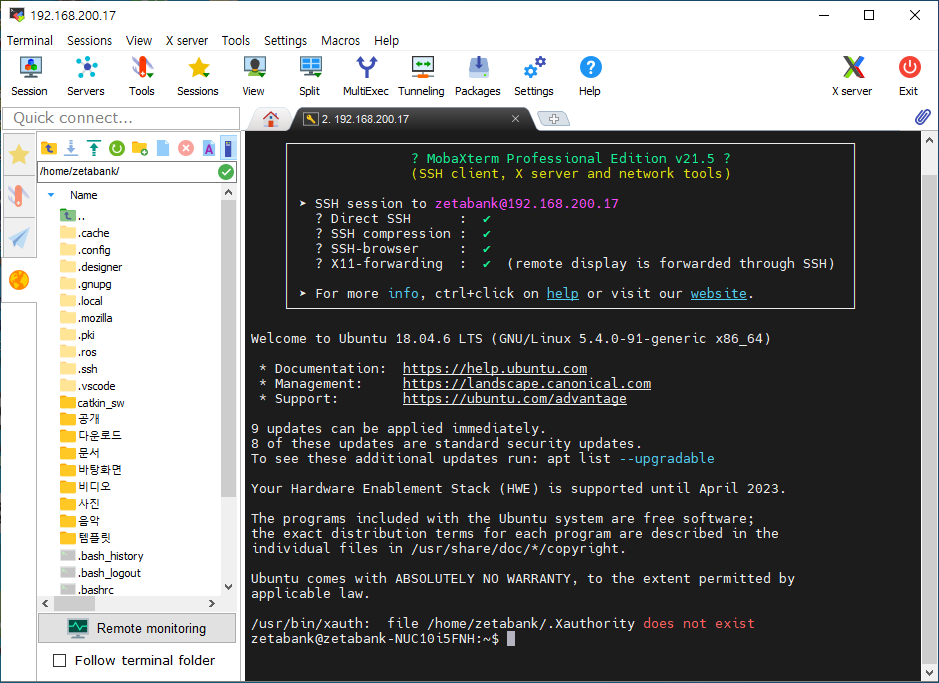
Task: Click the View toolbar icon
Action: click(x=253, y=76)
